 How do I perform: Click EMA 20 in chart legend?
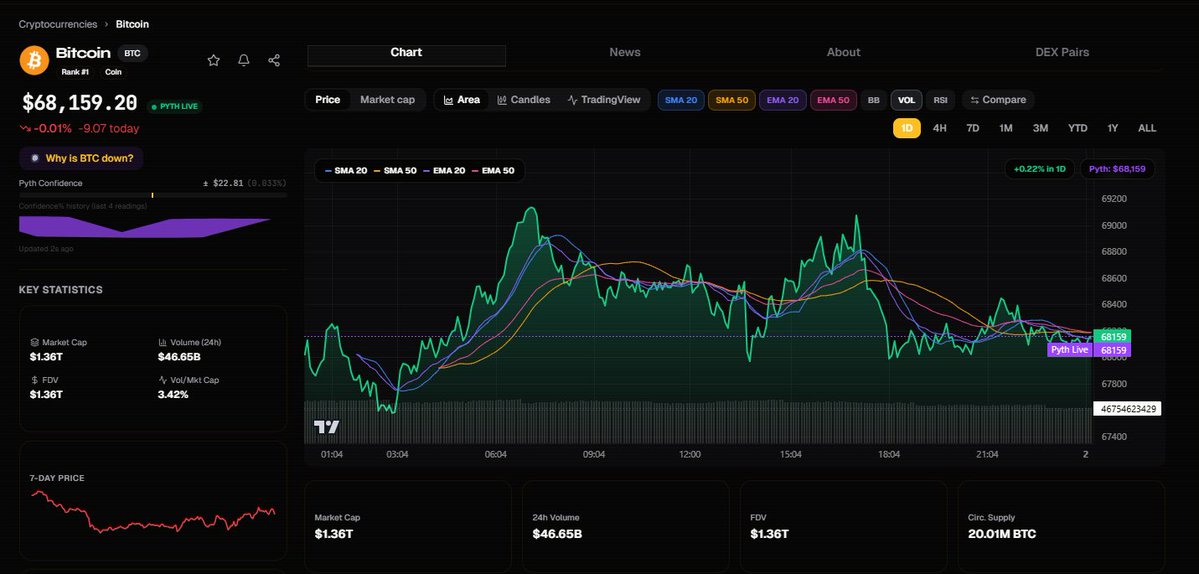(x=444, y=170)
